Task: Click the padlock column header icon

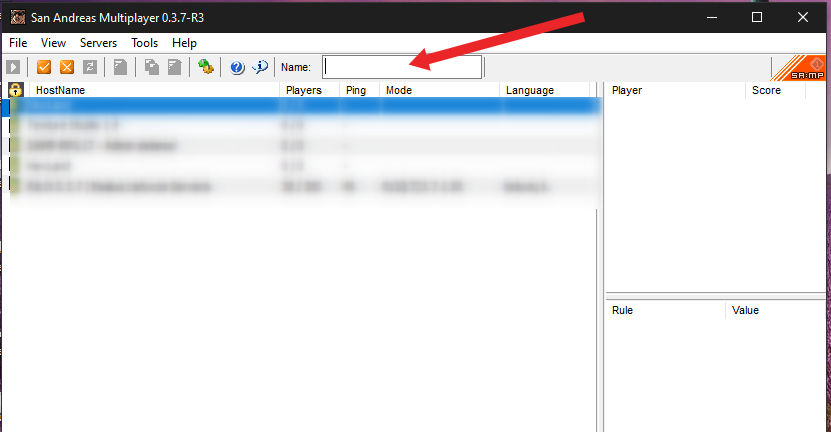Action: point(16,90)
